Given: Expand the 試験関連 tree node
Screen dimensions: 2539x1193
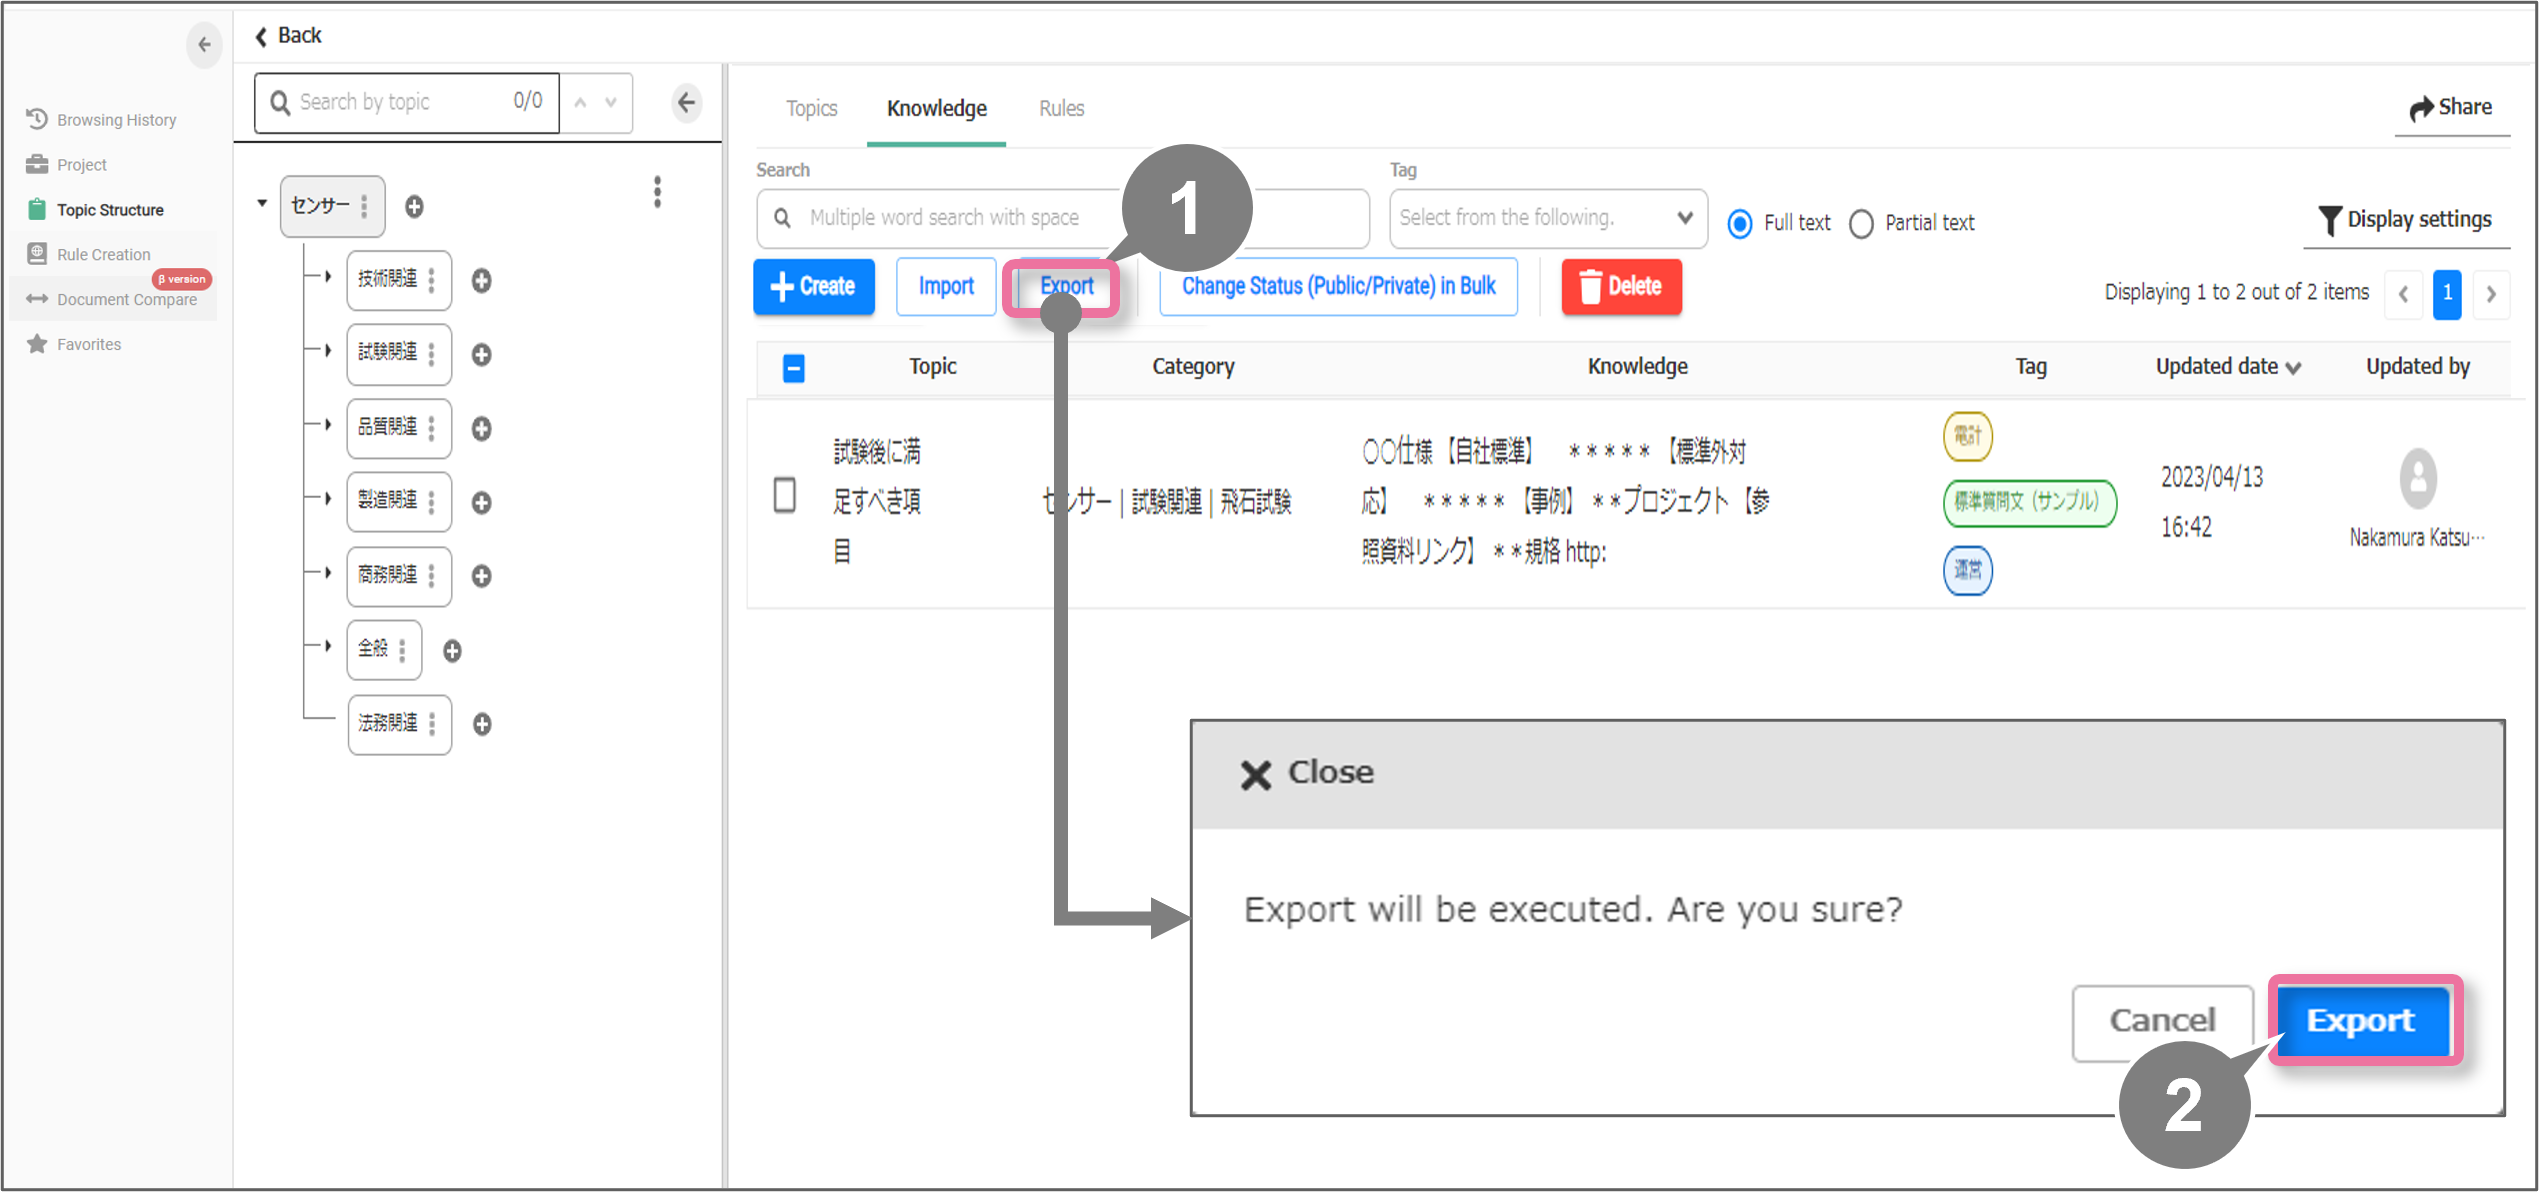Looking at the screenshot, I should [x=327, y=351].
